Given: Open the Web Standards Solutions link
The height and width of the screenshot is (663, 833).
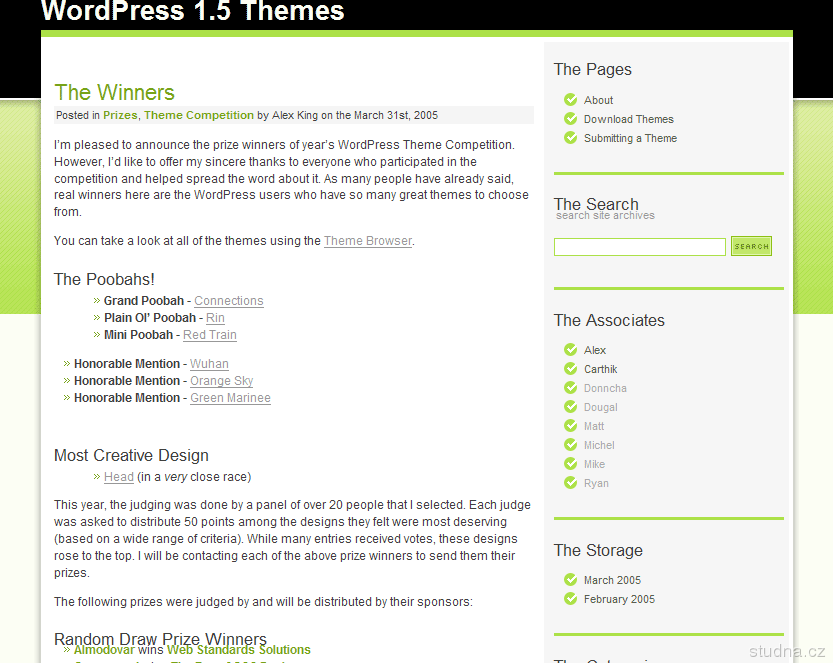Looking at the screenshot, I should click(239, 650).
